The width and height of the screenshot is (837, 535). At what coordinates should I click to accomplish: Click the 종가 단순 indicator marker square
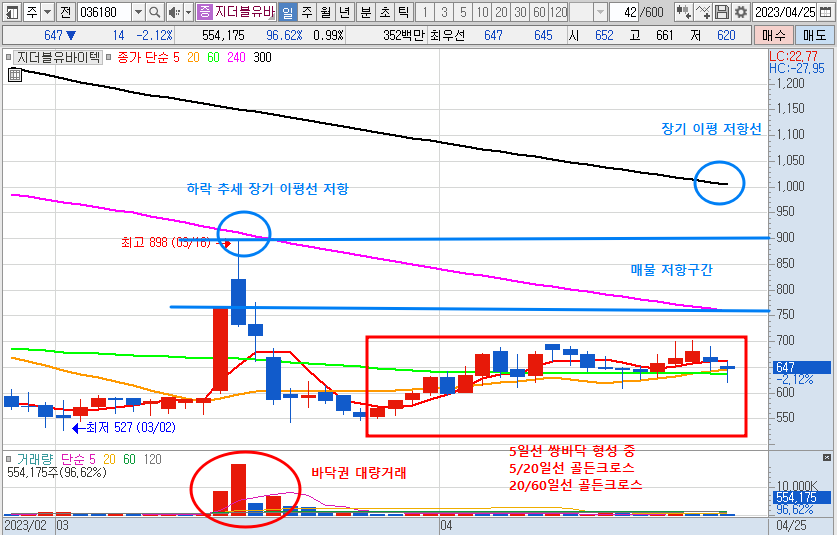[x=108, y=57]
